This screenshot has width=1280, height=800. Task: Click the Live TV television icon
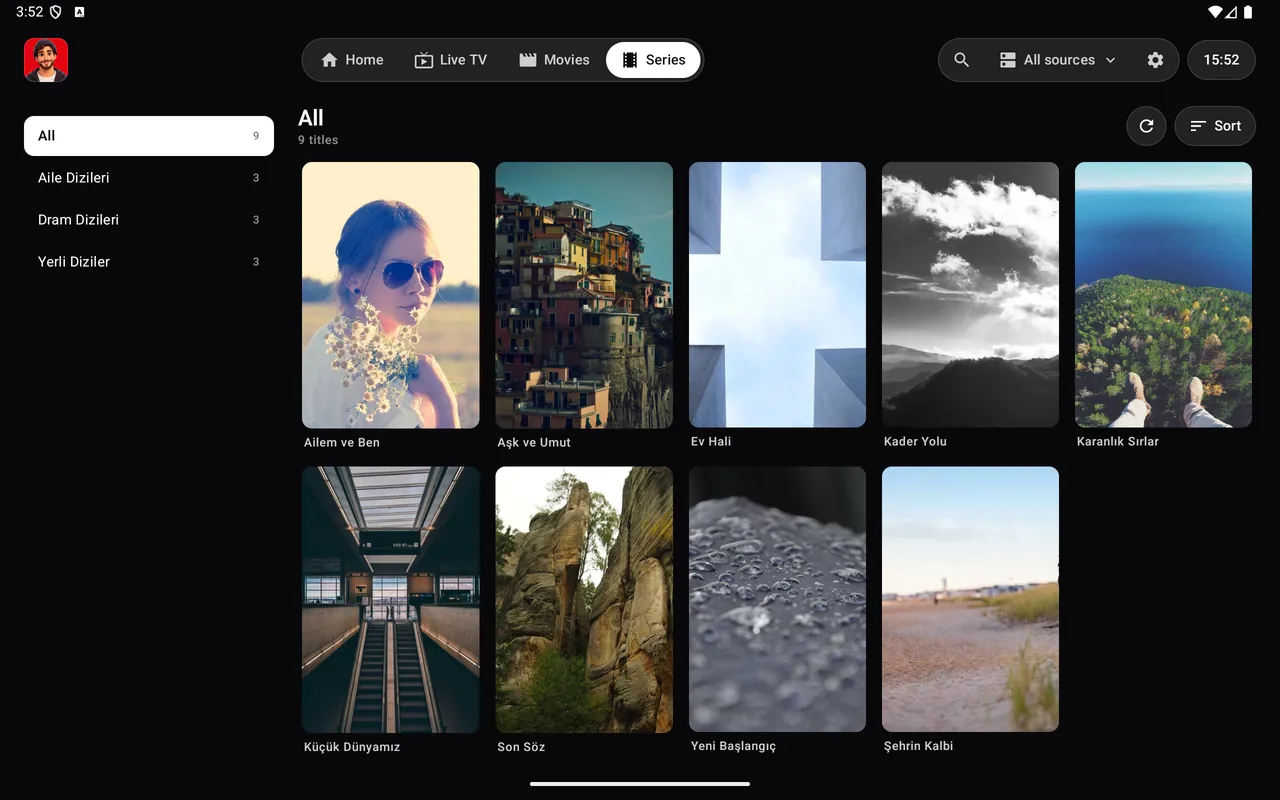click(x=424, y=60)
